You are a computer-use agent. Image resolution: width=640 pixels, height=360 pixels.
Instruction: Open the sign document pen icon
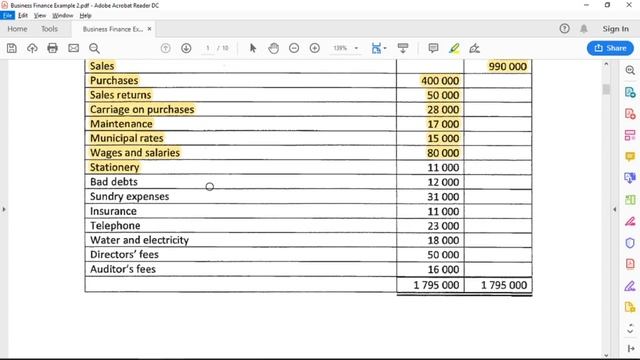tap(474, 48)
